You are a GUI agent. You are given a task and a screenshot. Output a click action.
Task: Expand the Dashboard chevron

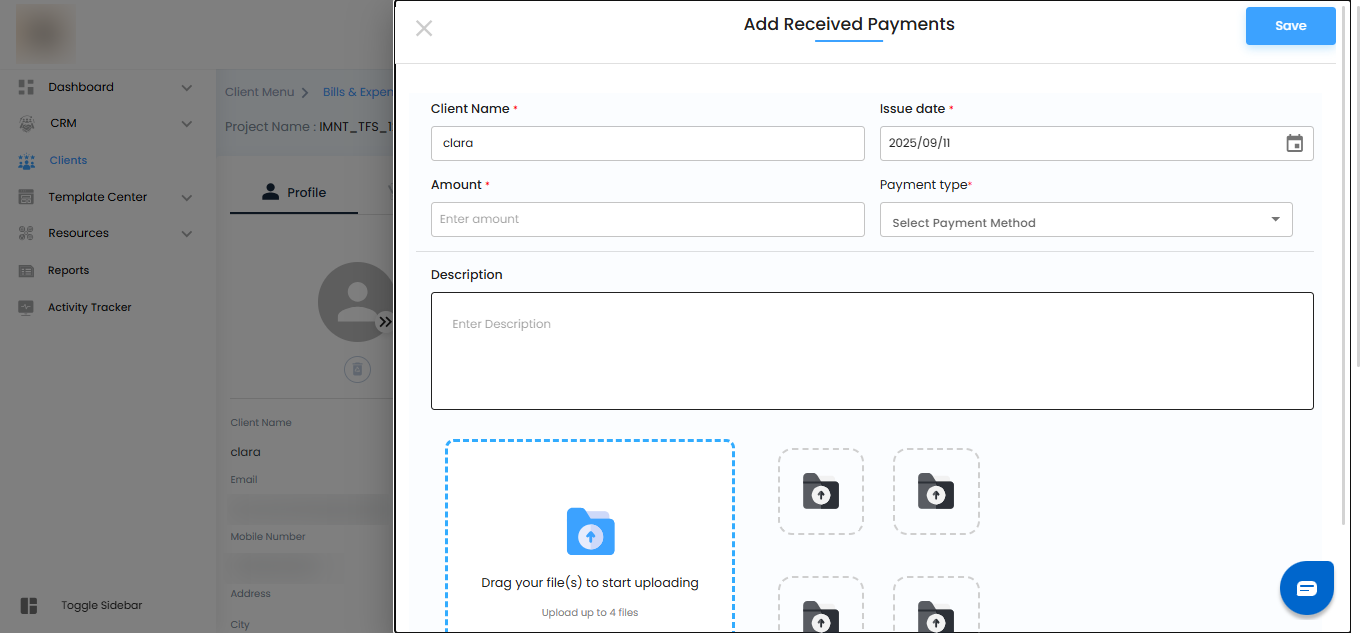click(x=187, y=88)
